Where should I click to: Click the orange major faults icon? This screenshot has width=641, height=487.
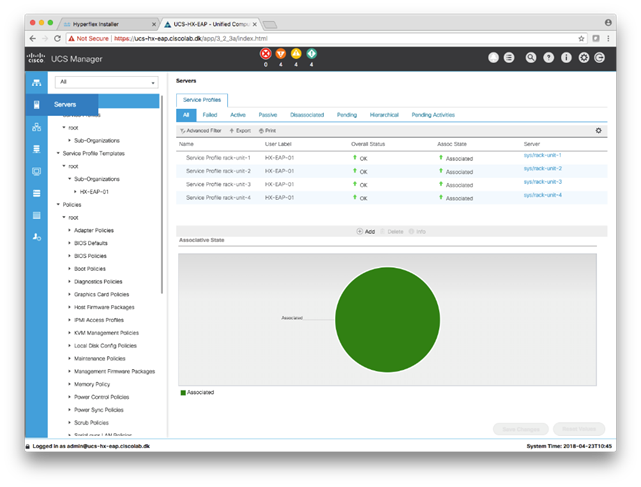click(x=280, y=54)
